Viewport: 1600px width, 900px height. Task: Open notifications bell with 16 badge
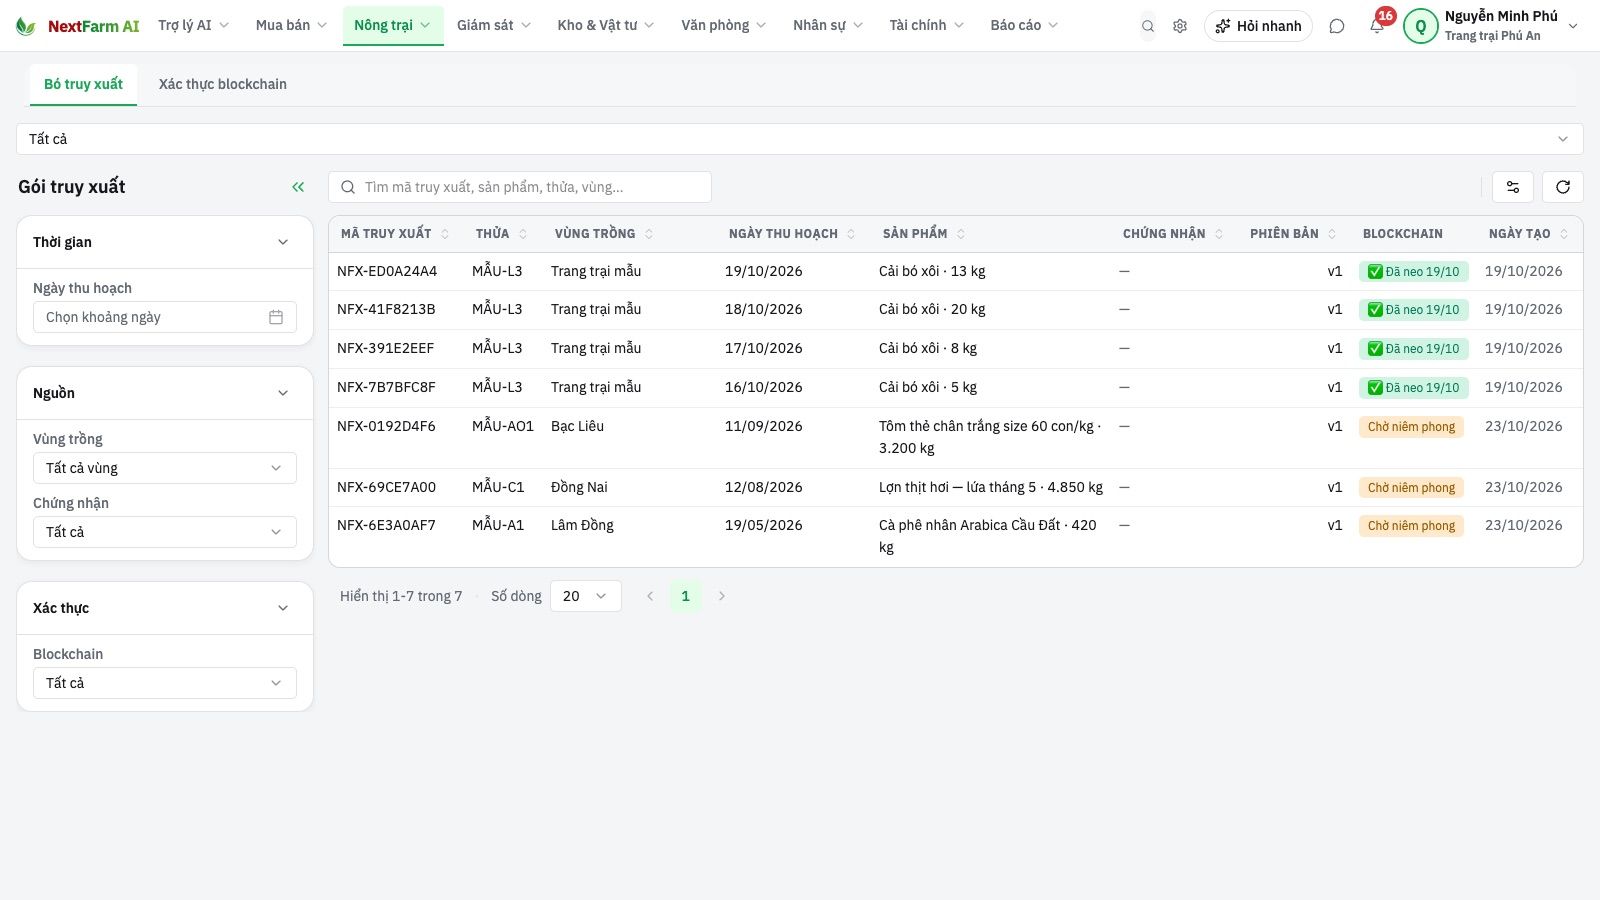(x=1377, y=26)
